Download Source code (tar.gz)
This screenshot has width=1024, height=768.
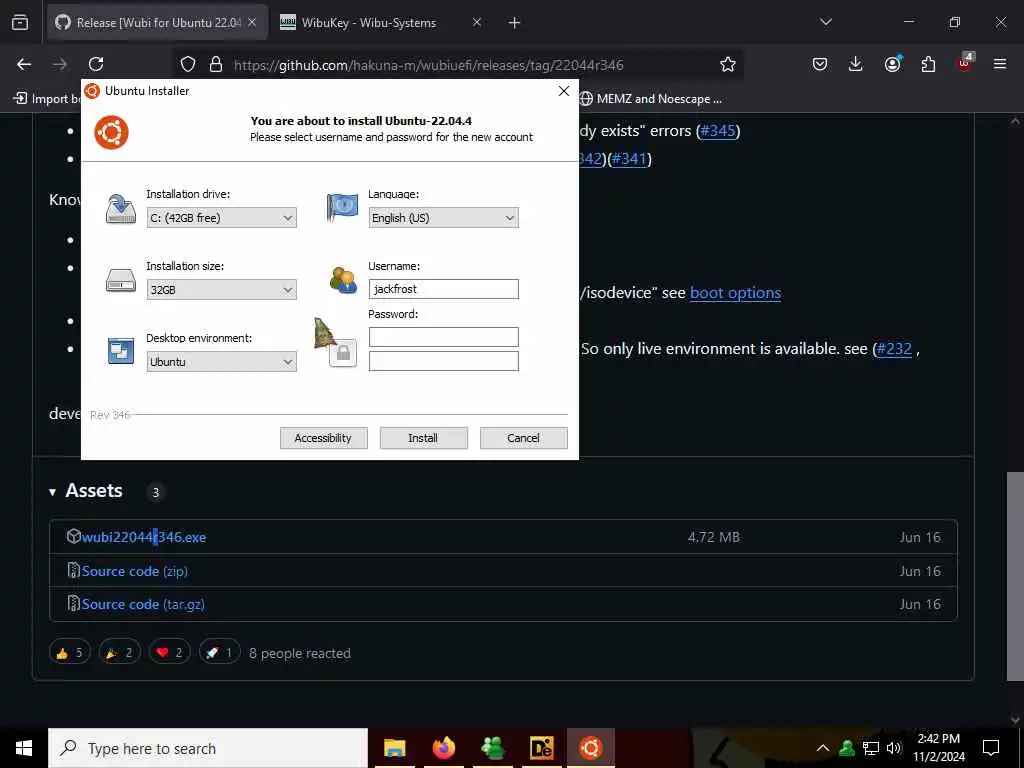(x=143, y=604)
